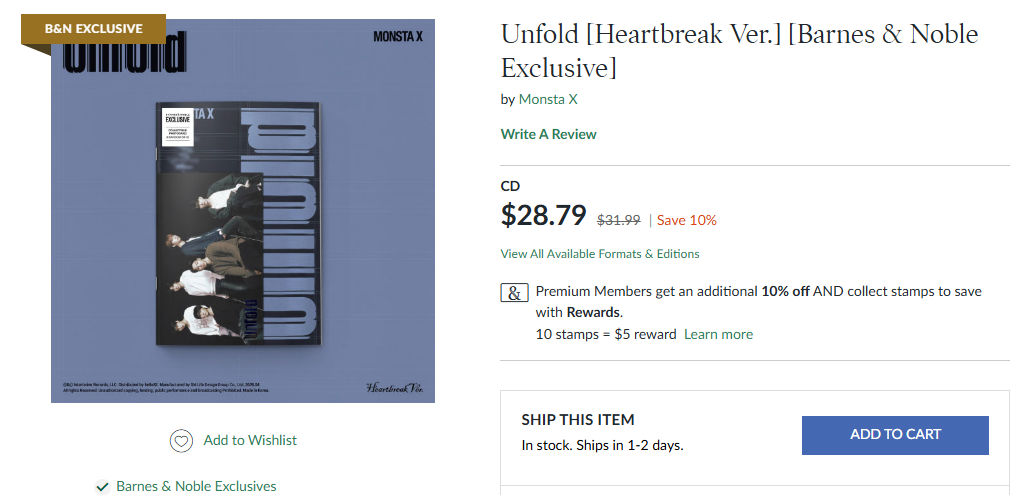Open the Barnes & Noble Exclusives link
The width and height of the screenshot is (1022, 495).
pyautogui.click(x=196, y=487)
